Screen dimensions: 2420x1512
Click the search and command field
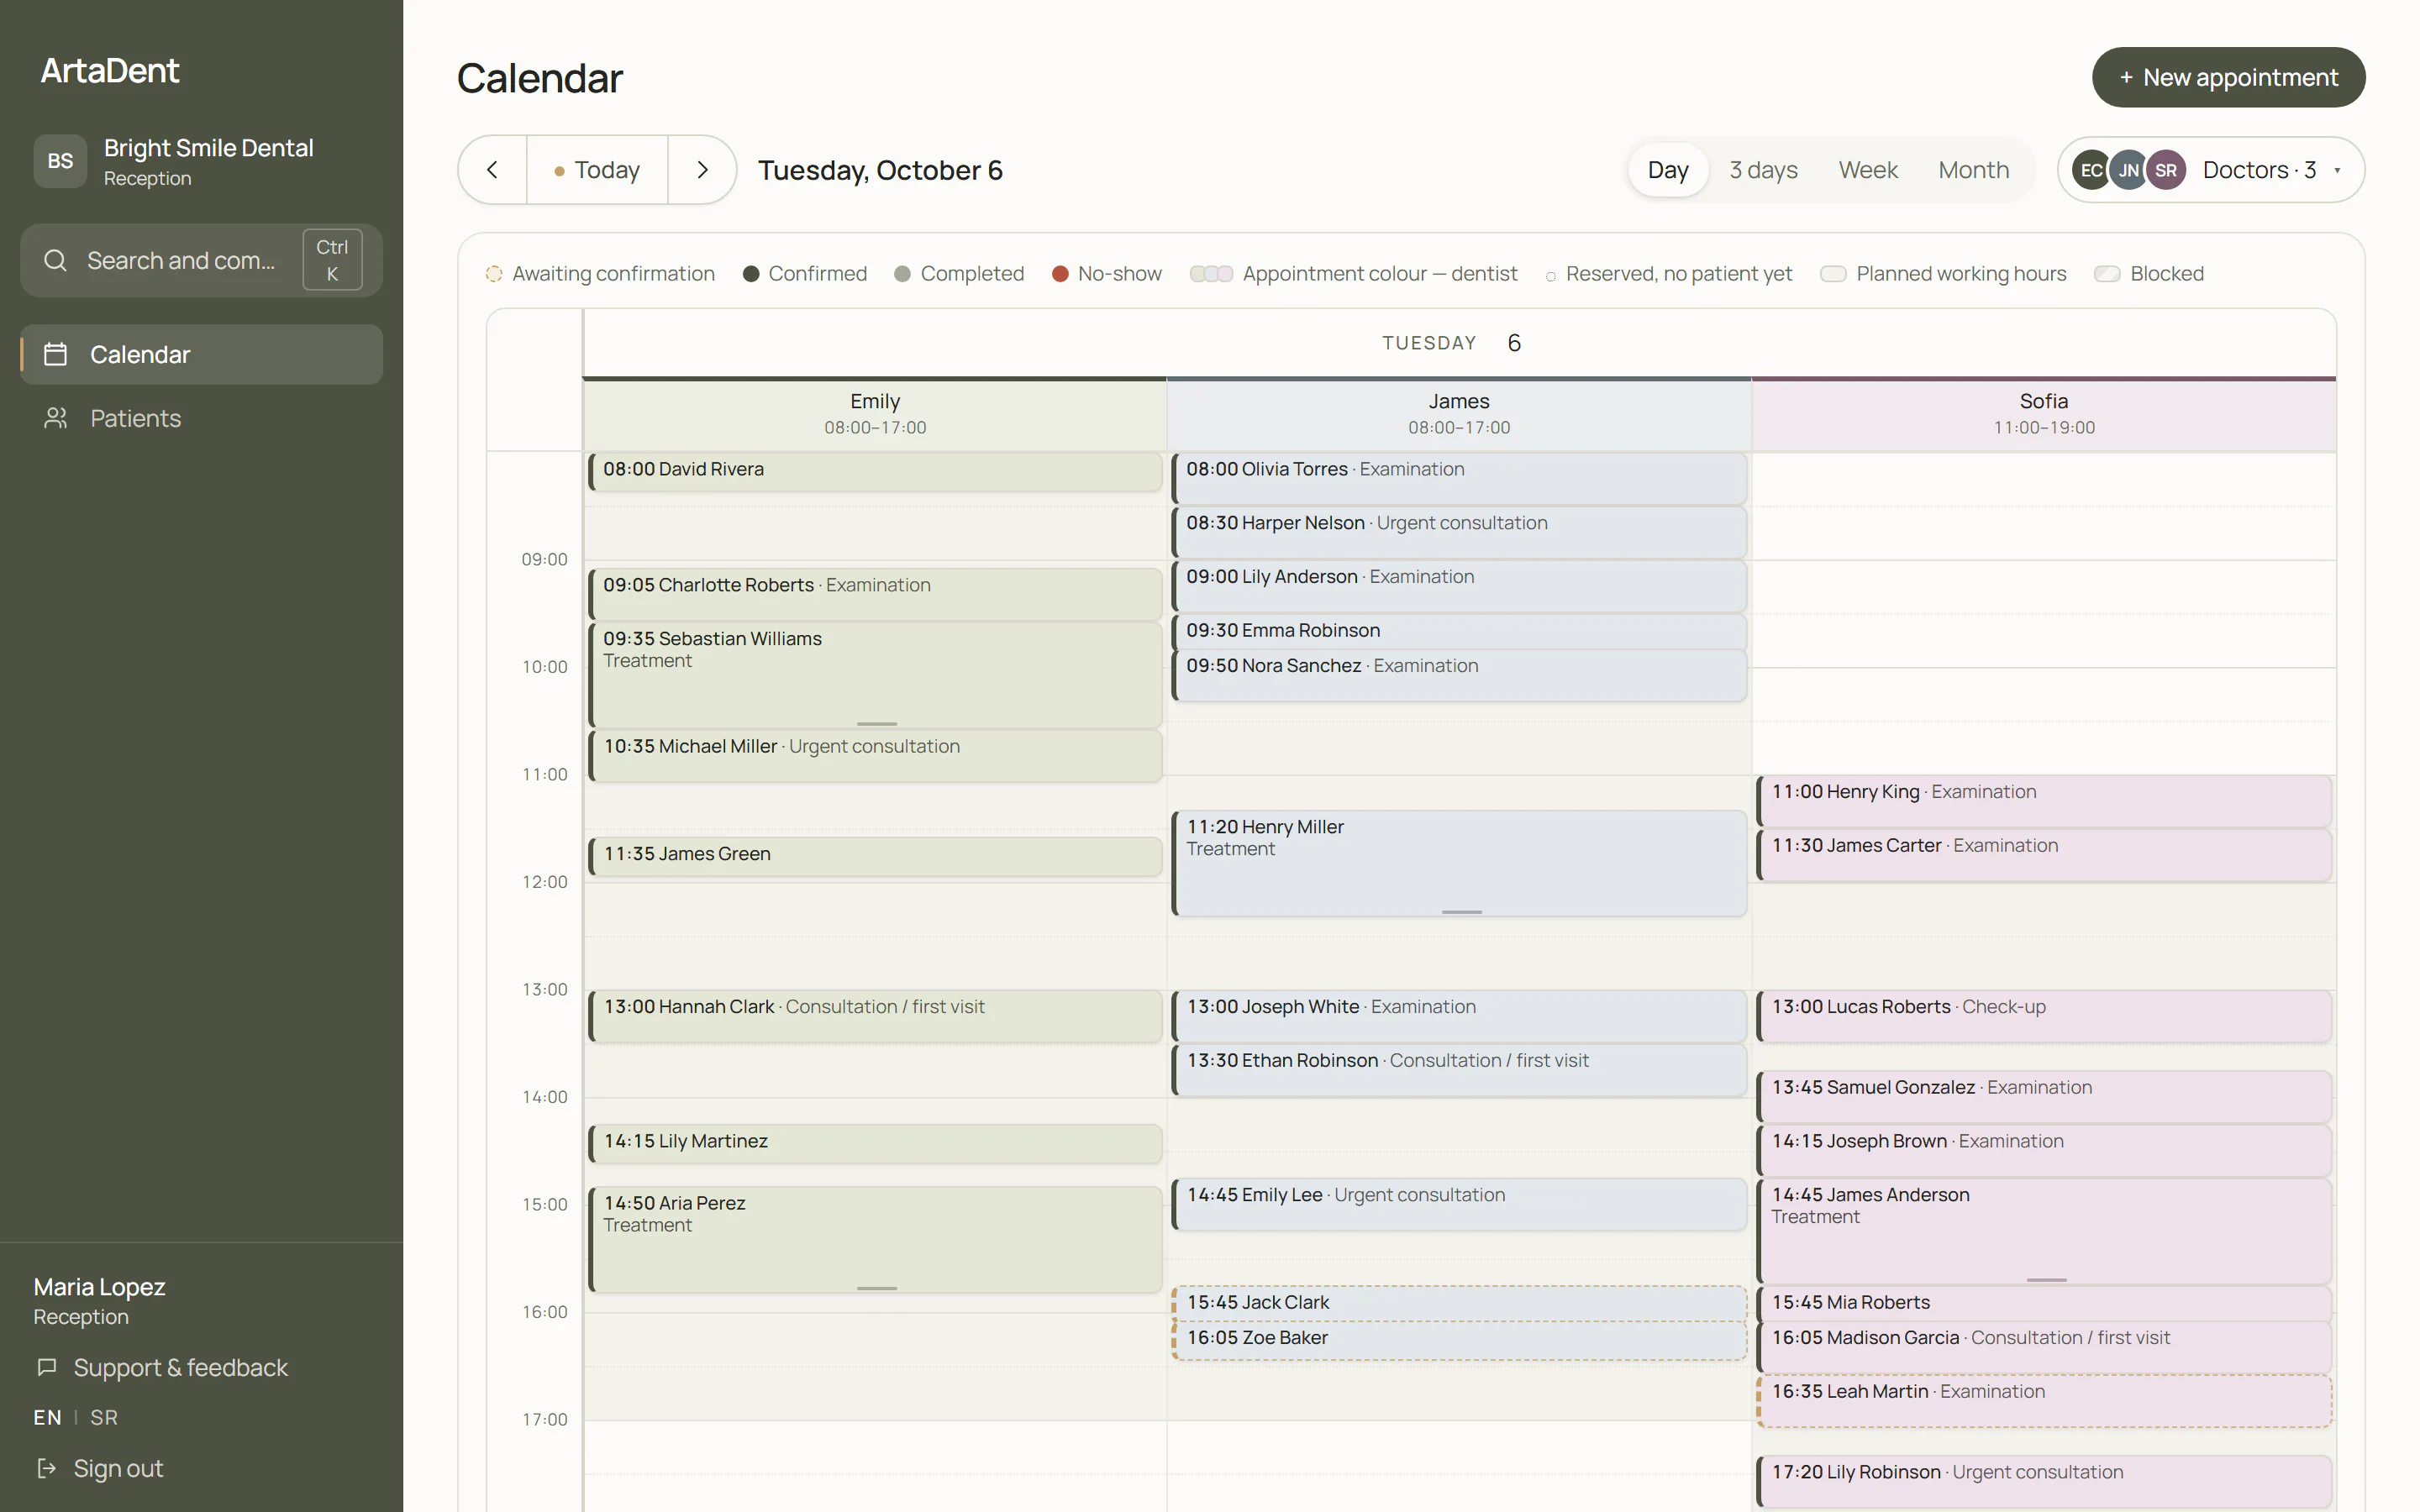pos(202,261)
